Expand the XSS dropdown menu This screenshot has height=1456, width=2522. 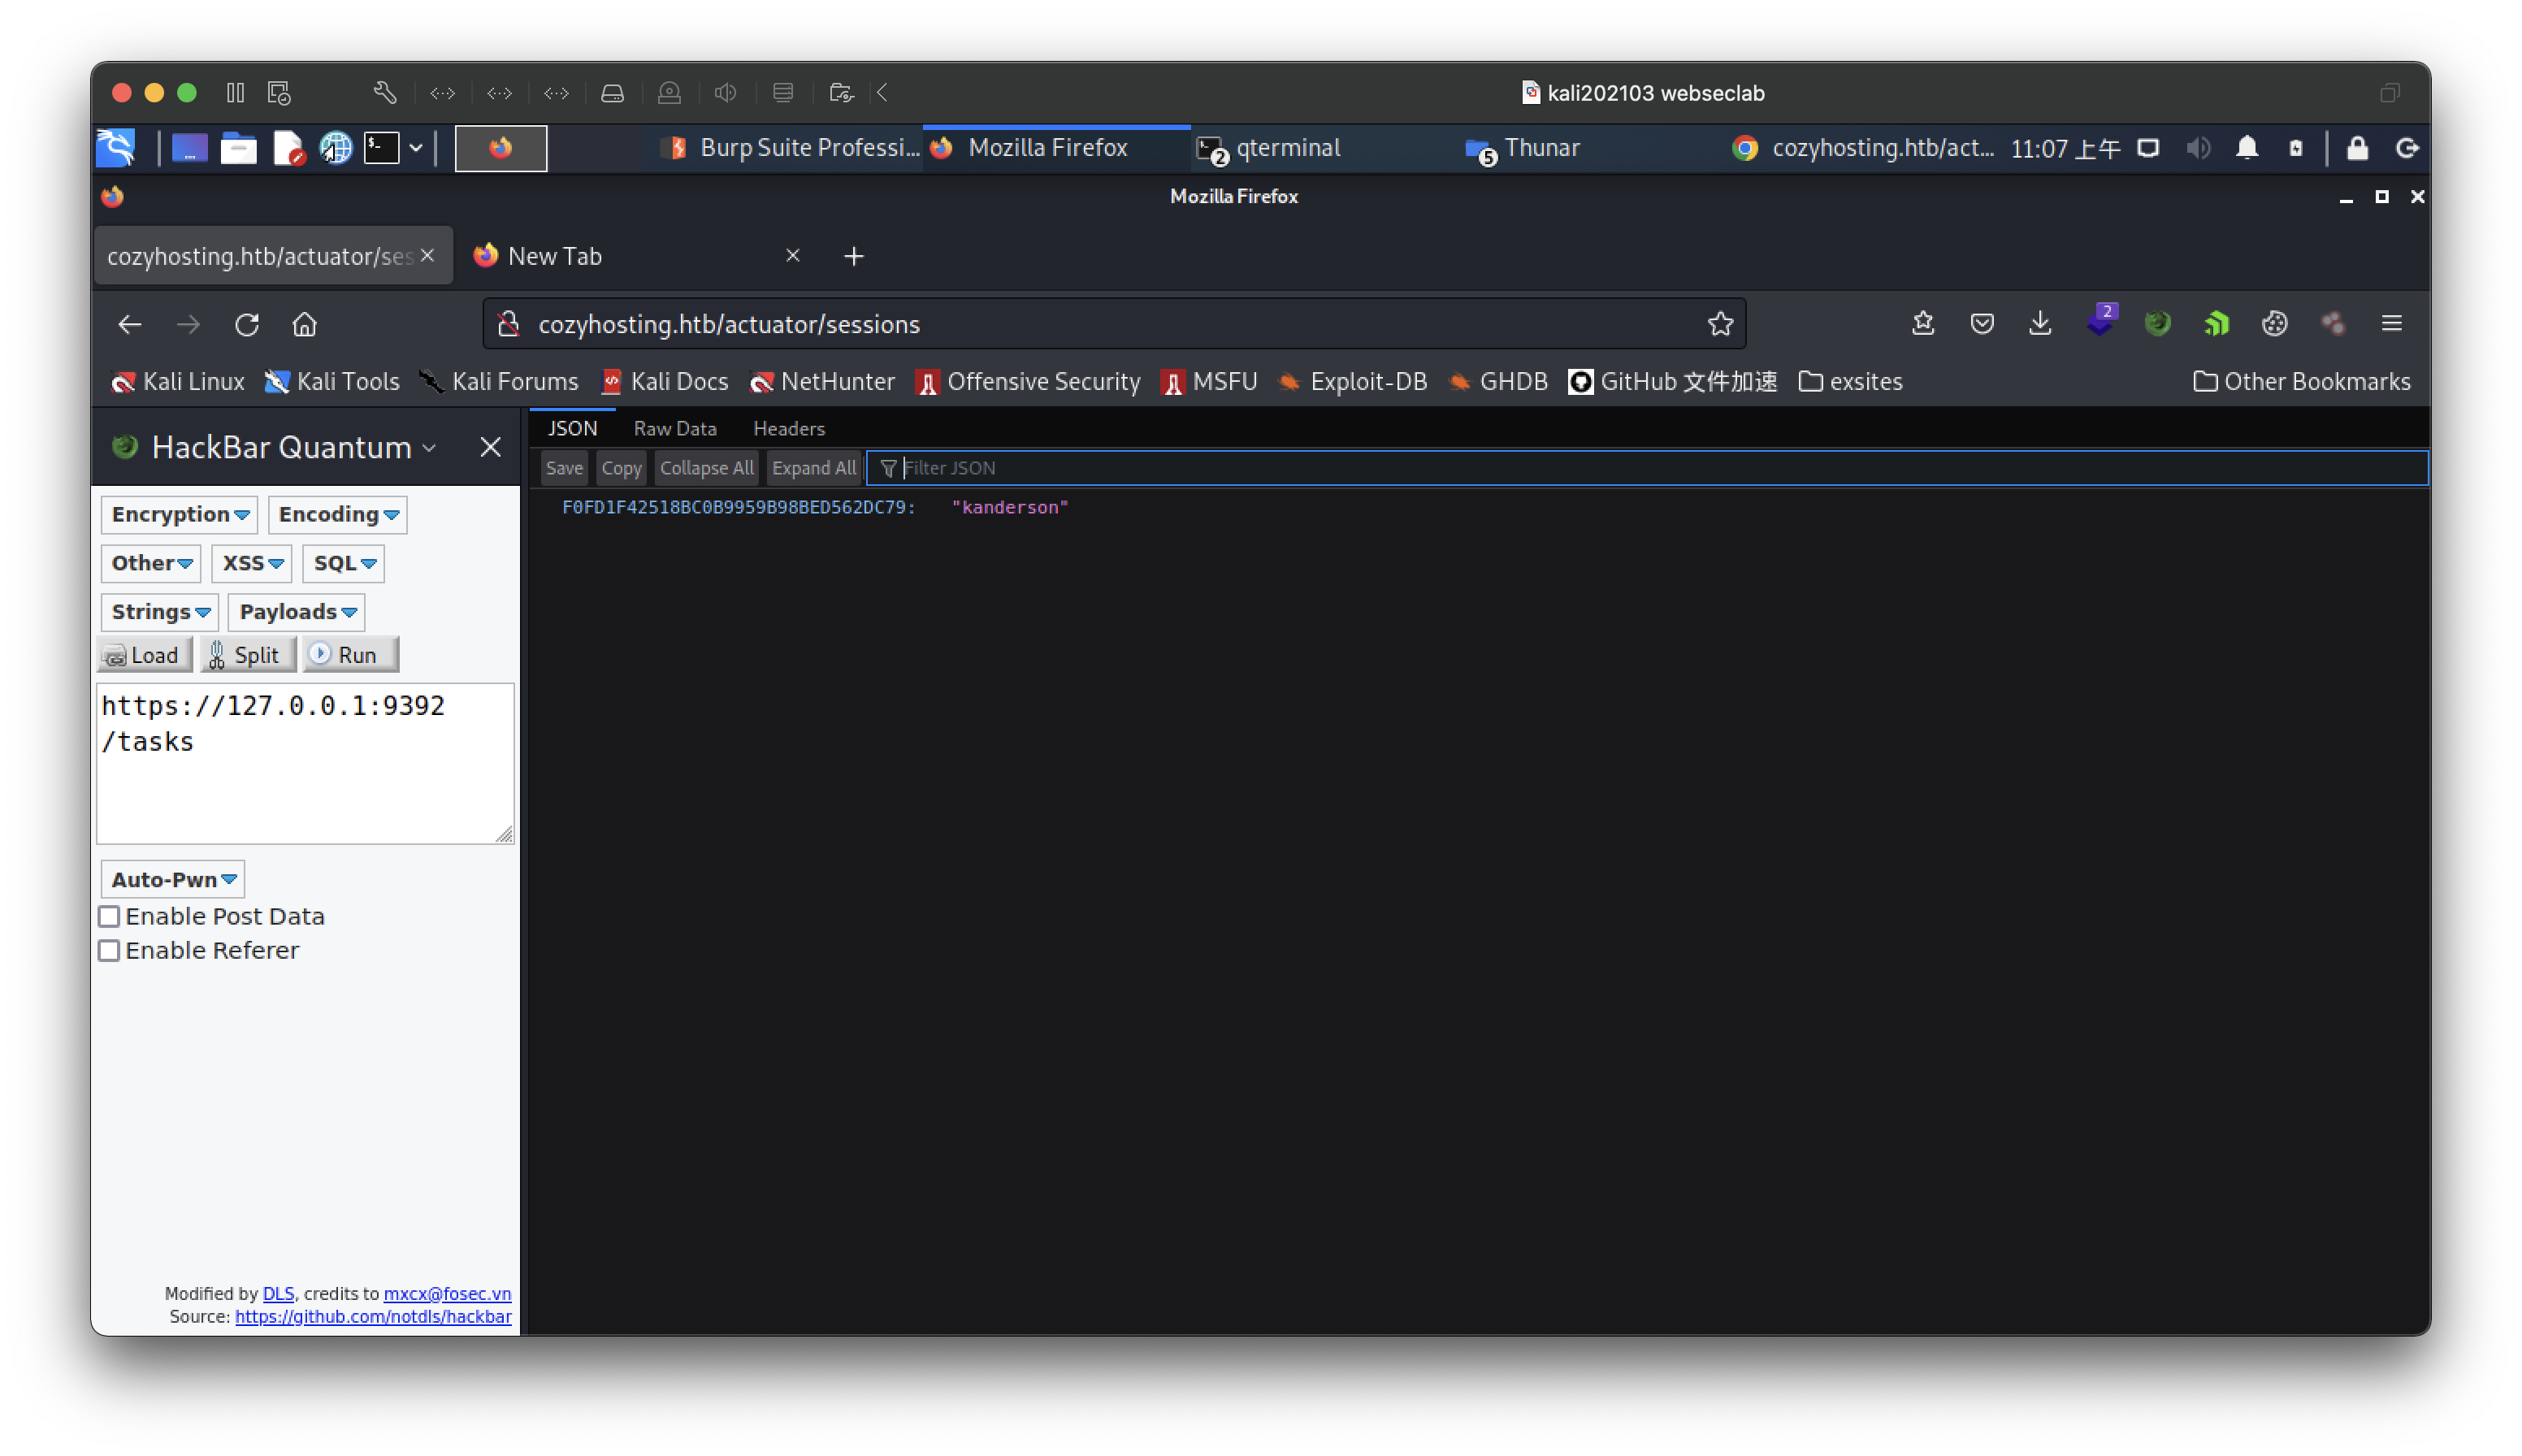click(x=251, y=561)
